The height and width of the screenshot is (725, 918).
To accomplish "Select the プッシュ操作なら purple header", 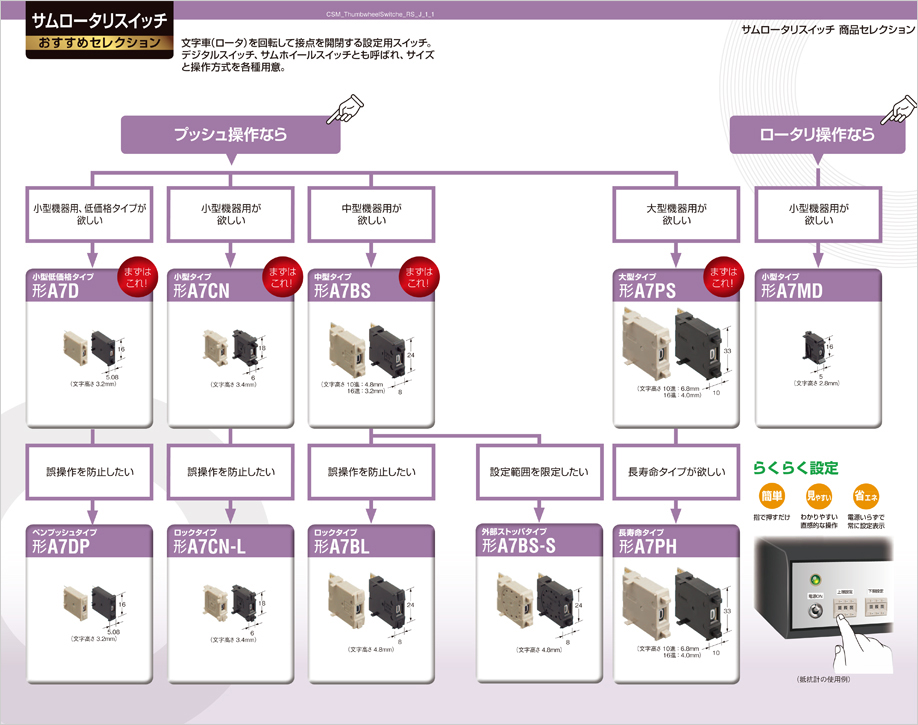I will coord(229,134).
